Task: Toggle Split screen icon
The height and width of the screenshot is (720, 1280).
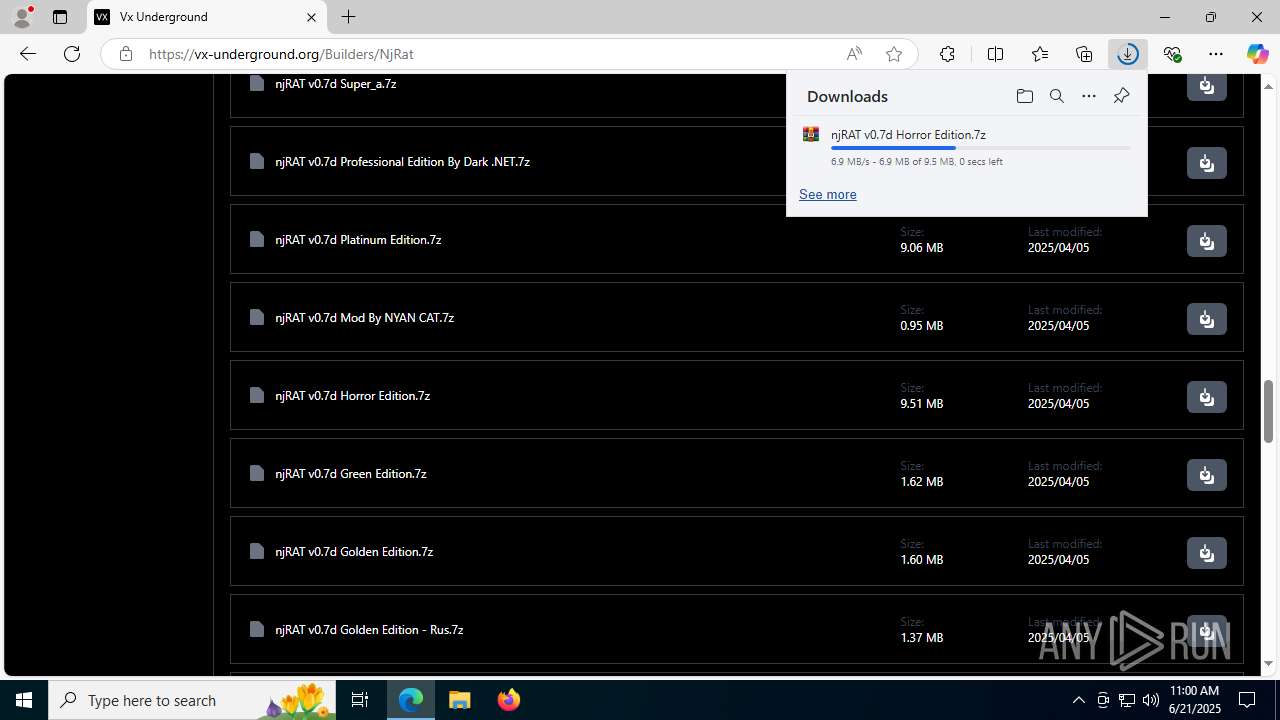Action: pyautogui.click(x=995, y=54)
